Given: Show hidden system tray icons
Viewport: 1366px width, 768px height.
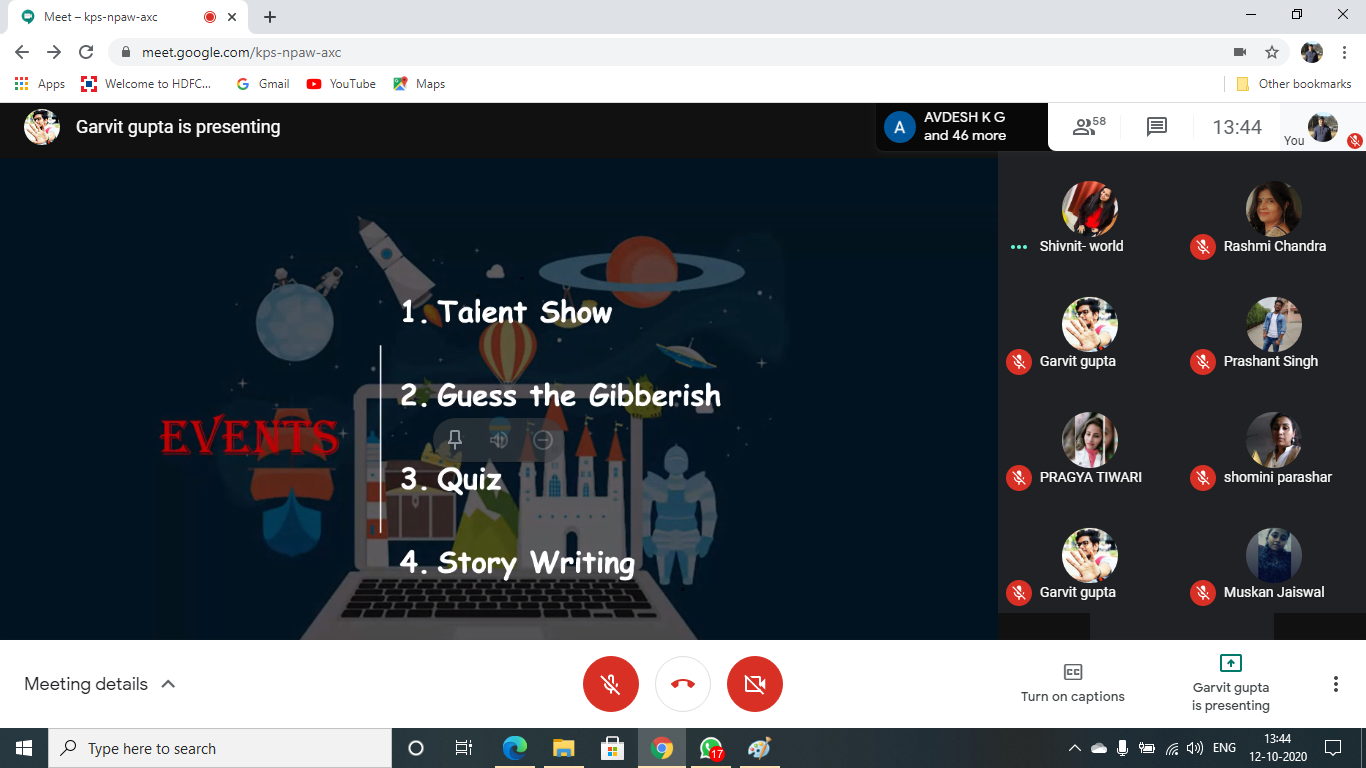Looking at the screenshot, I should tap(1075, 748).
